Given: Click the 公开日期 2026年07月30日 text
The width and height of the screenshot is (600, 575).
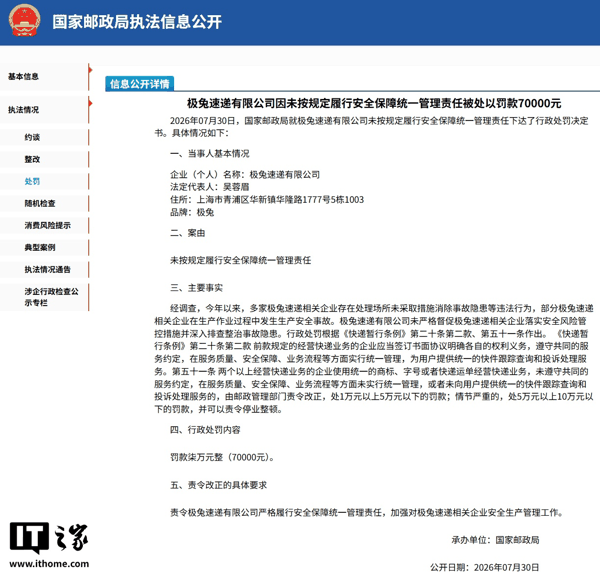Looking at the screenshot, I should tap(484, 567).
